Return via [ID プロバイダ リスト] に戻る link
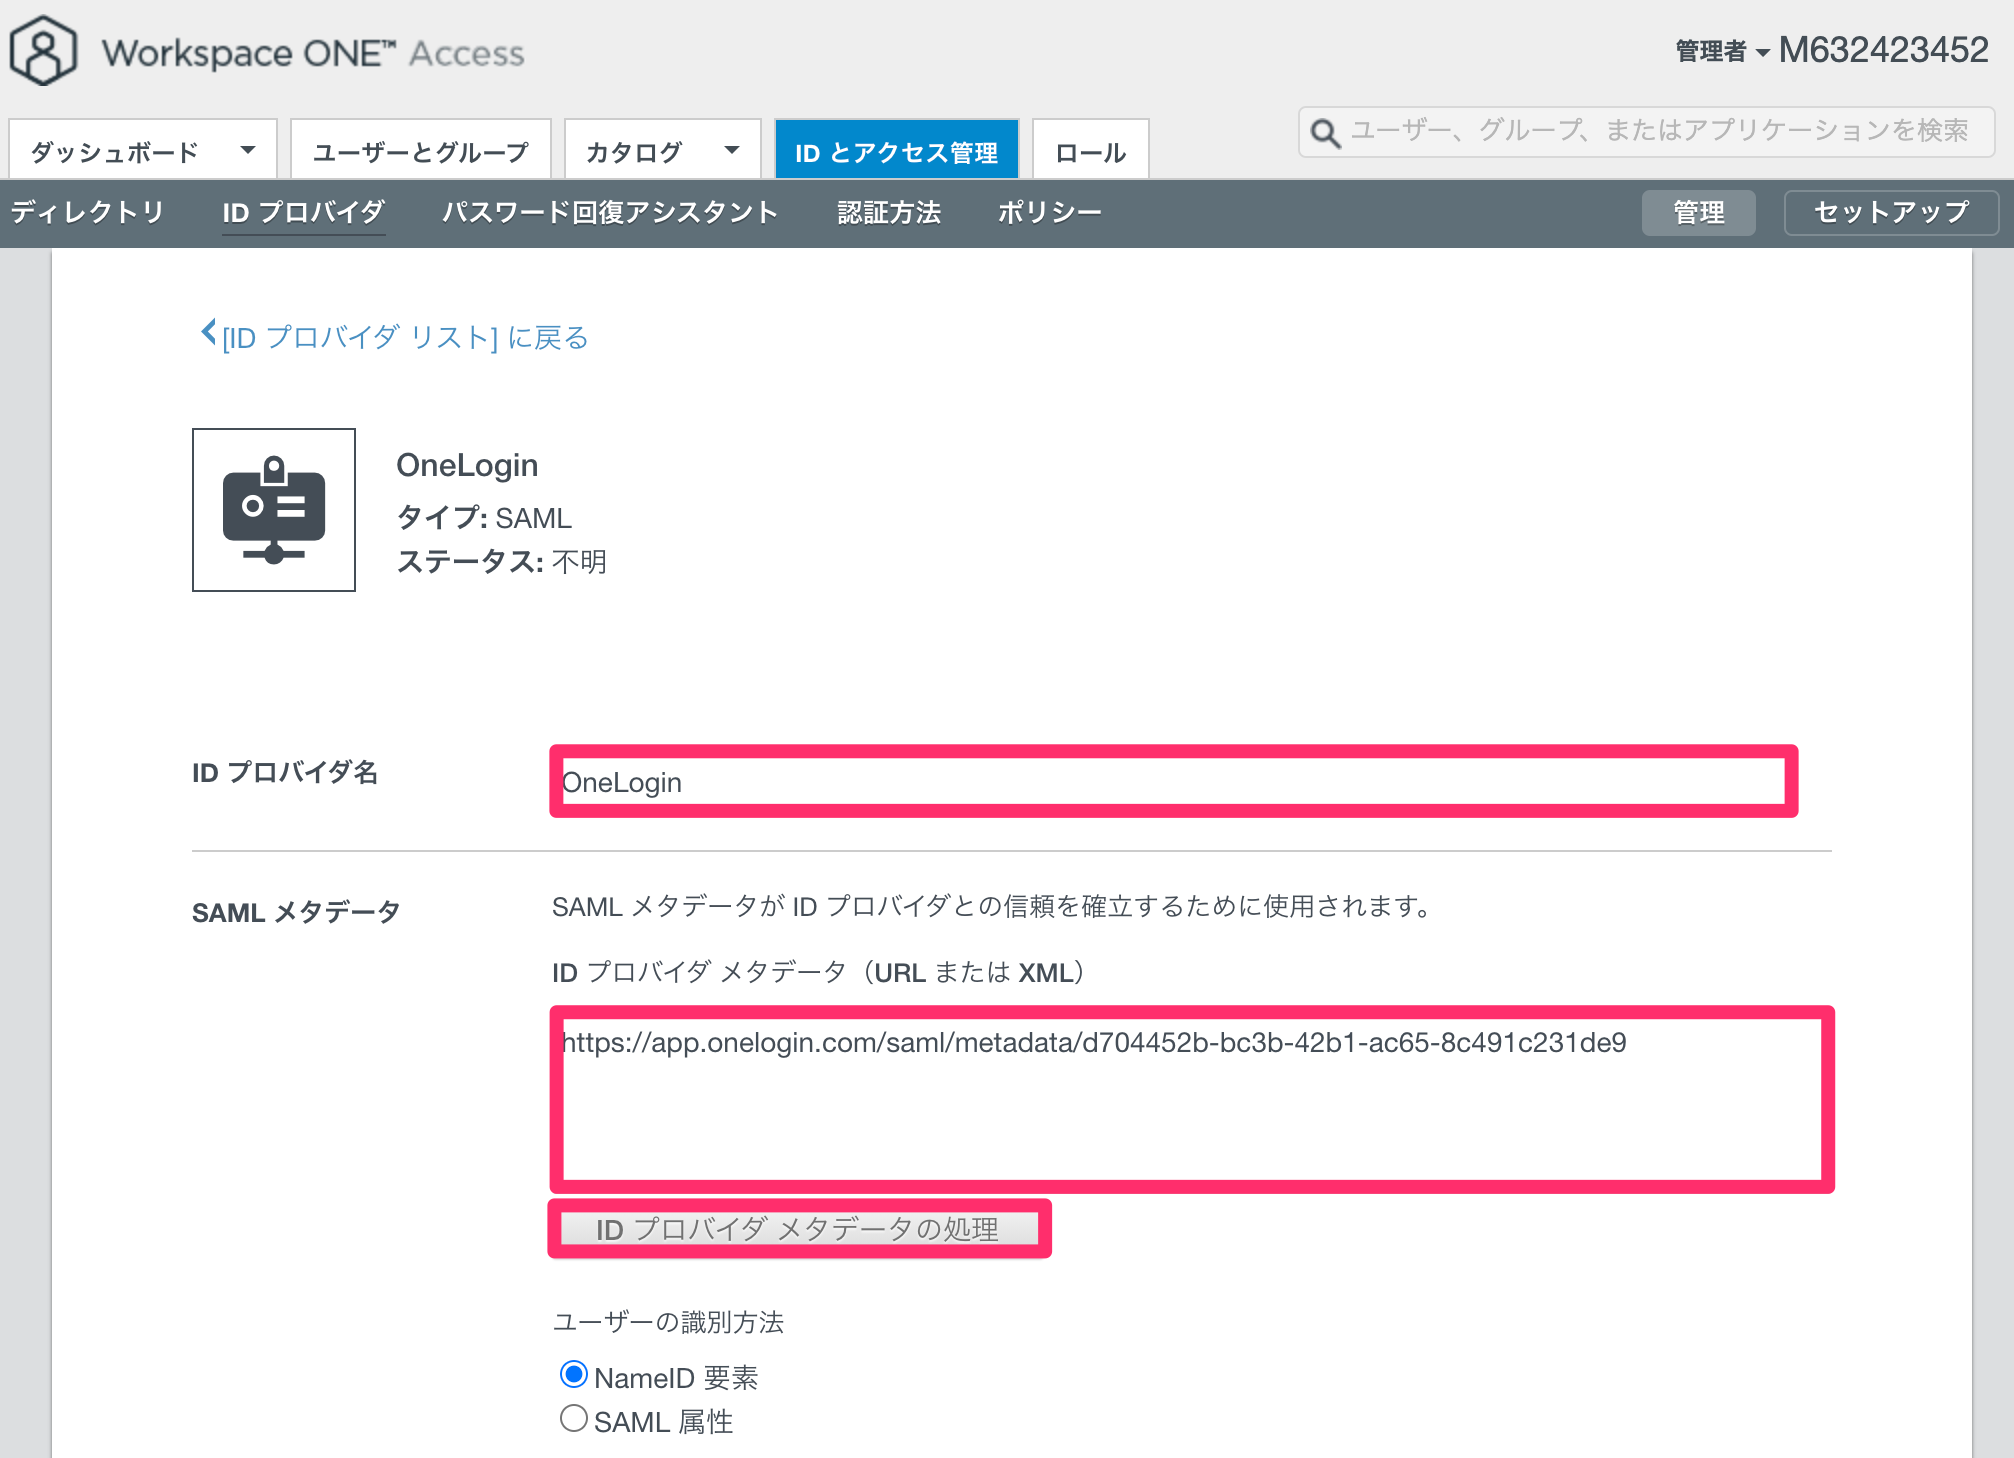 point(405,337)
